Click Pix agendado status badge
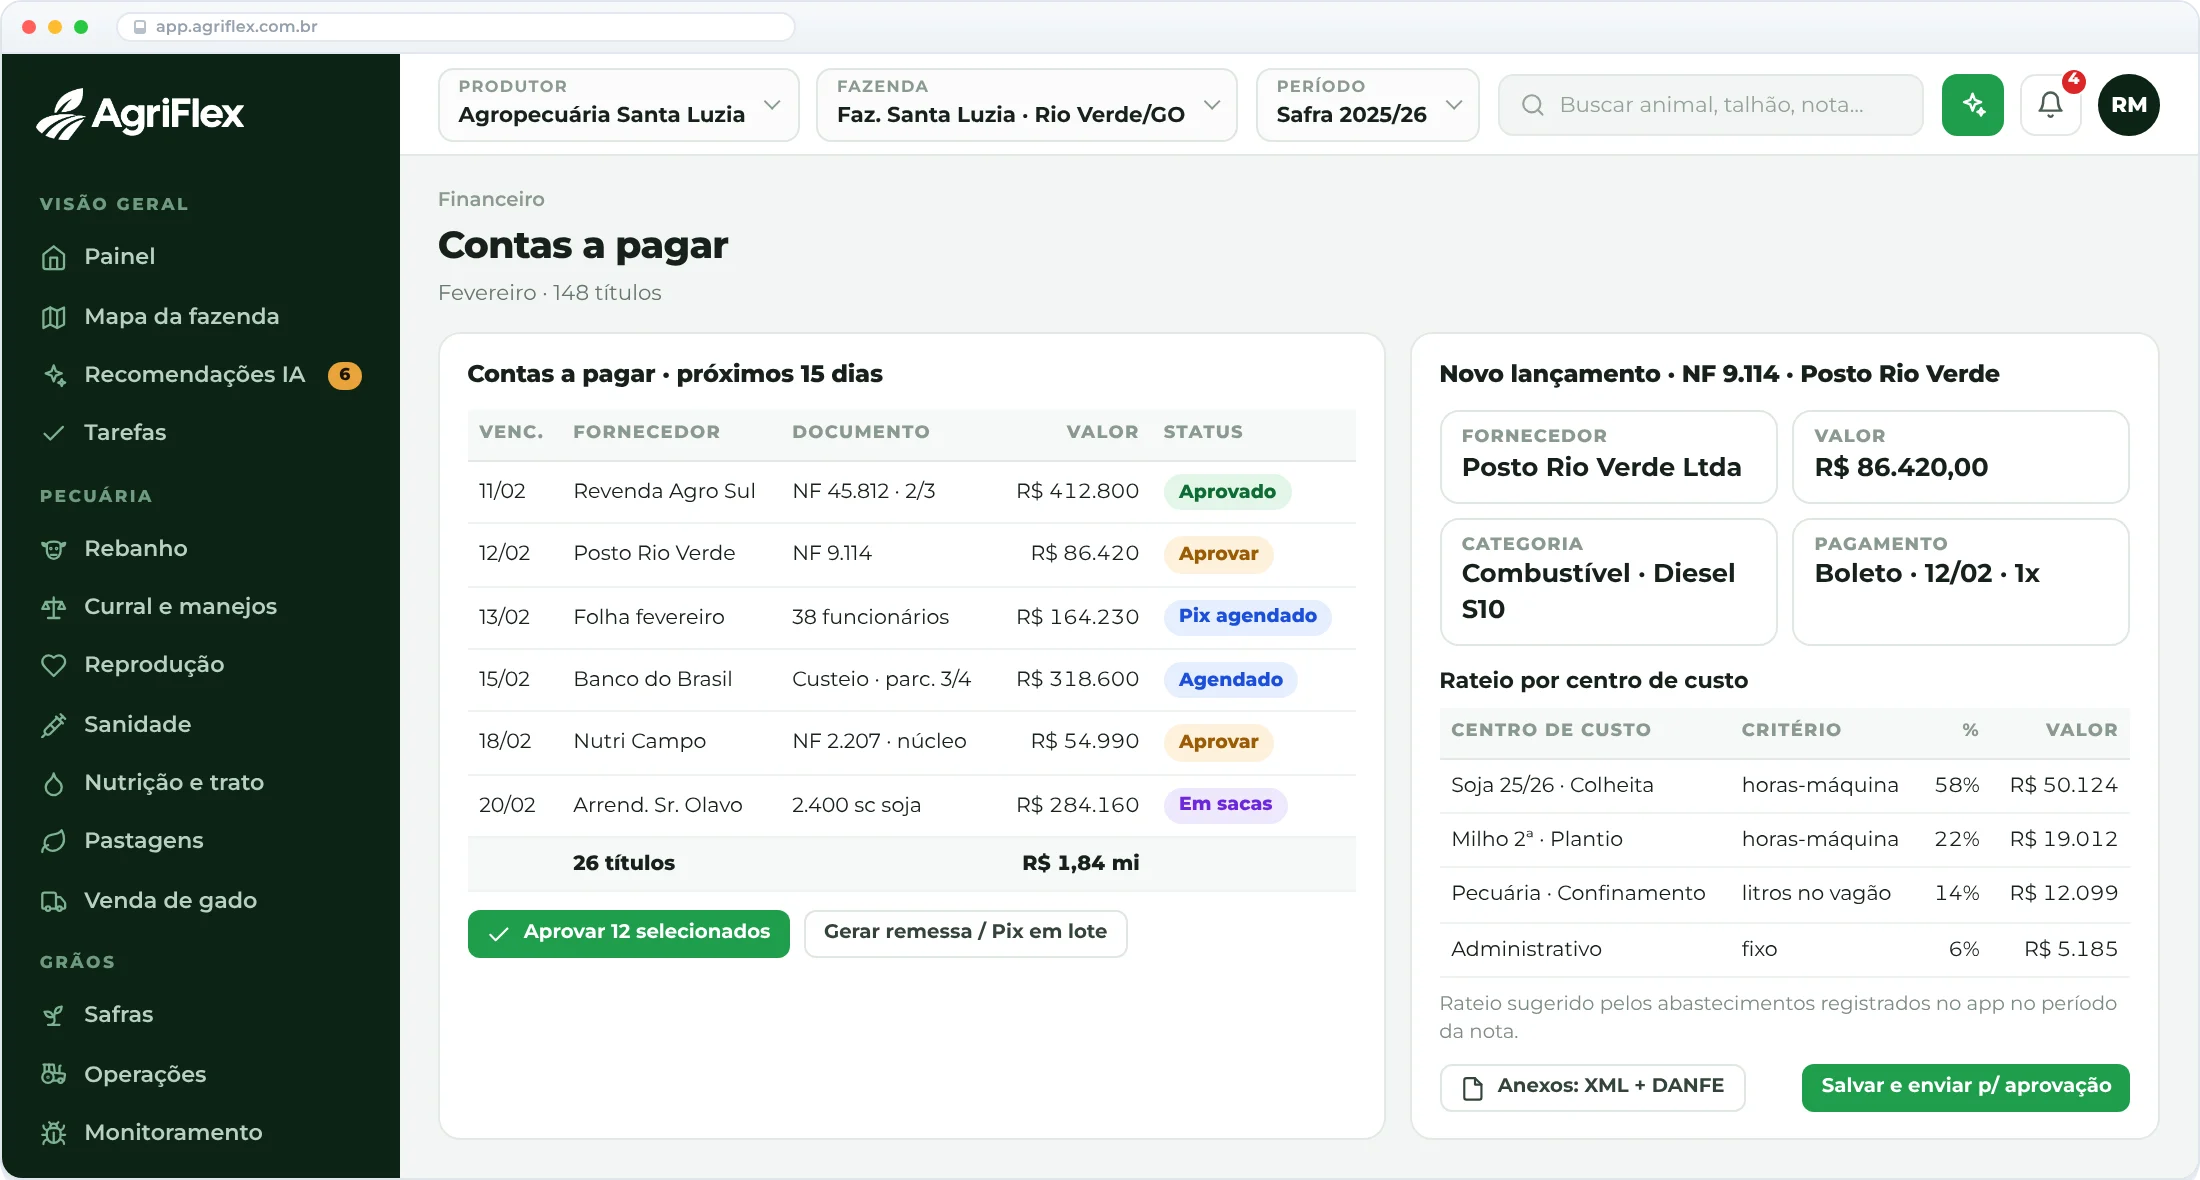 tap(1247, 616)
